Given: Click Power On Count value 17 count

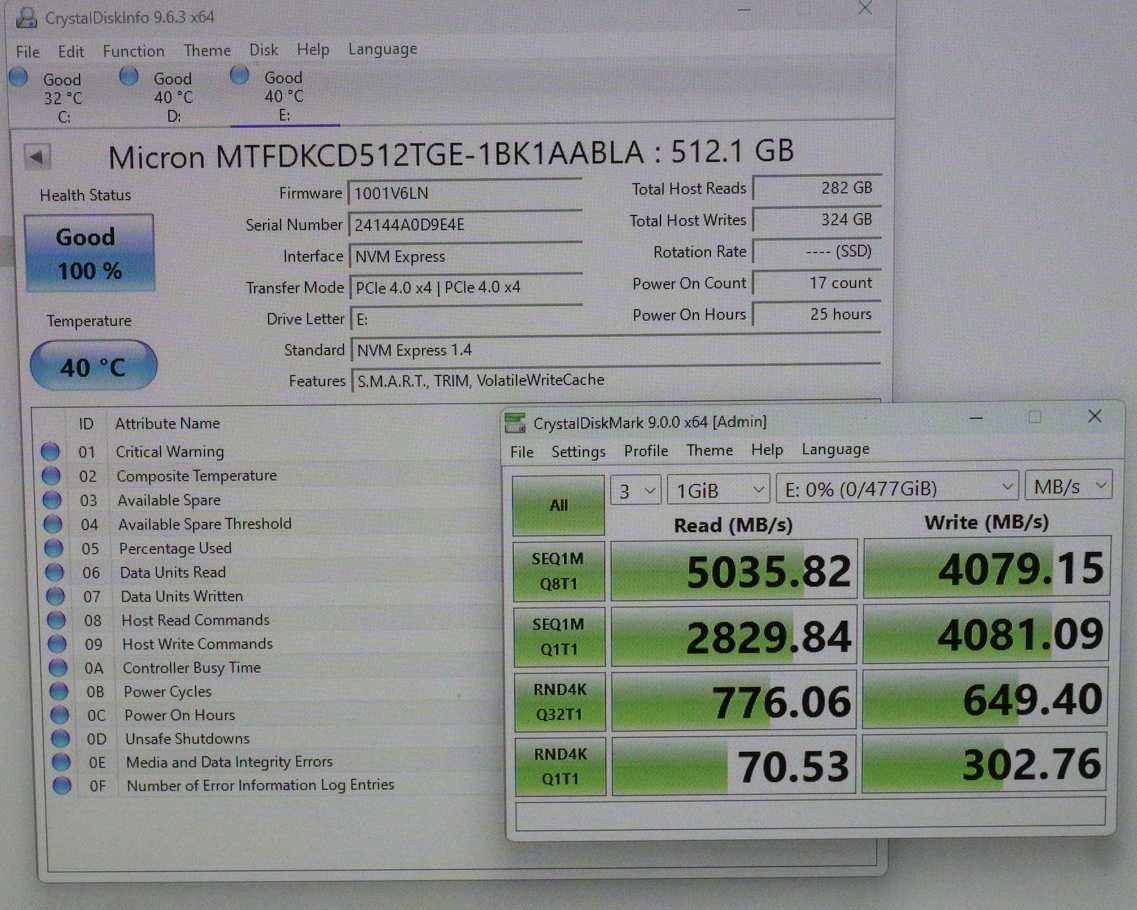Looking at the screenshot, I should pyautogui.click(x=817, y=283).
